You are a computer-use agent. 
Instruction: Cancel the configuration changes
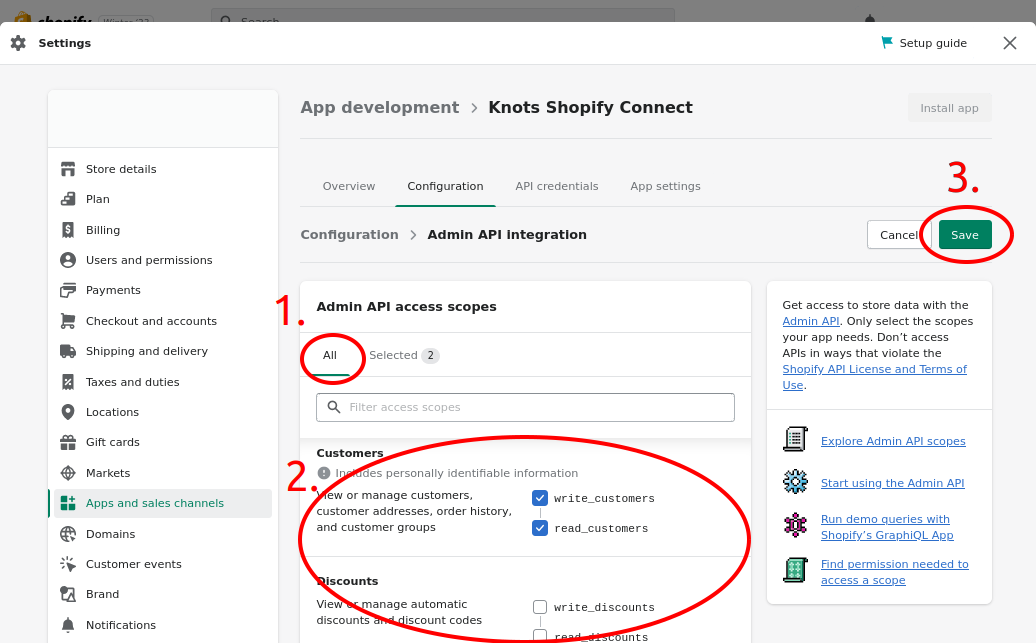(x=899, y=235)
